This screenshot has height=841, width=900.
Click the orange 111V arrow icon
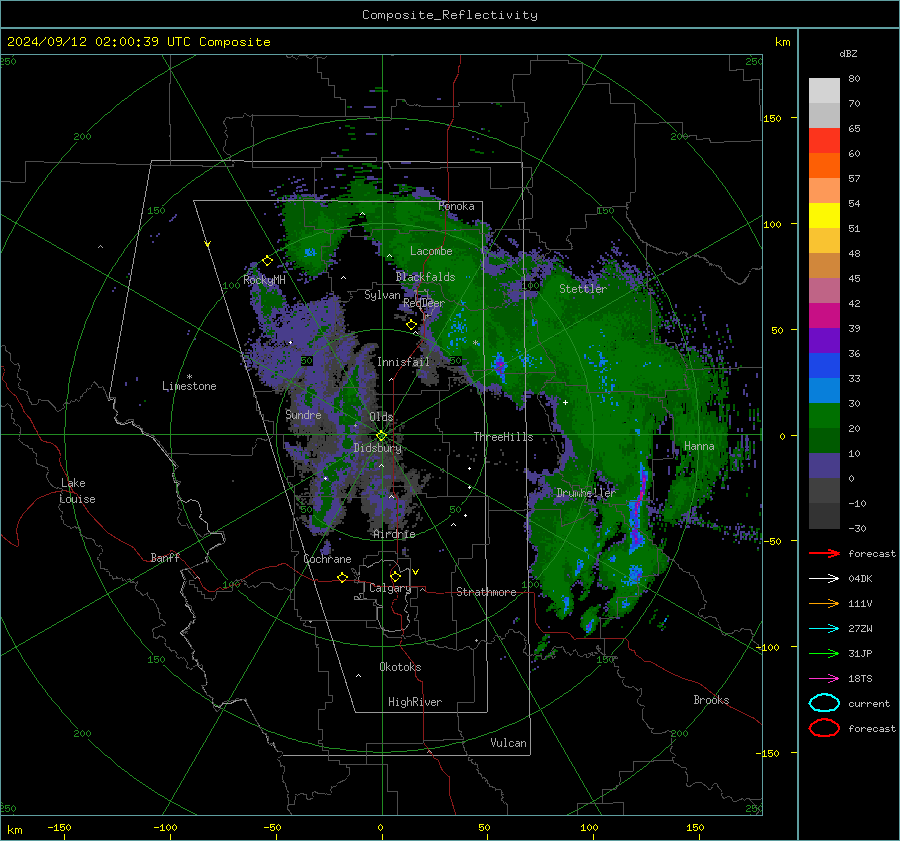click(x=824, y=603)
